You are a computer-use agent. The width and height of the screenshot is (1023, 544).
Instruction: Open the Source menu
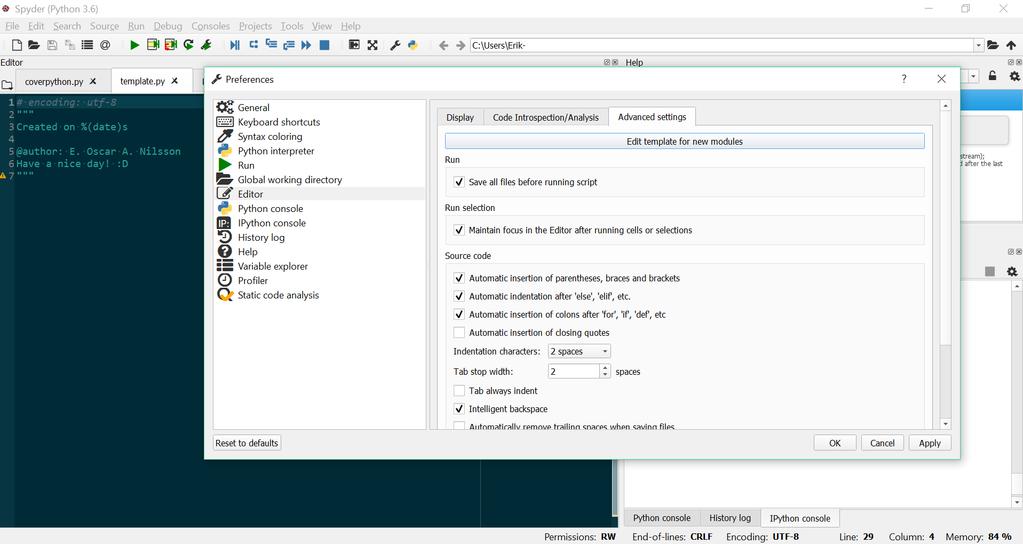[x=104, y=26]
